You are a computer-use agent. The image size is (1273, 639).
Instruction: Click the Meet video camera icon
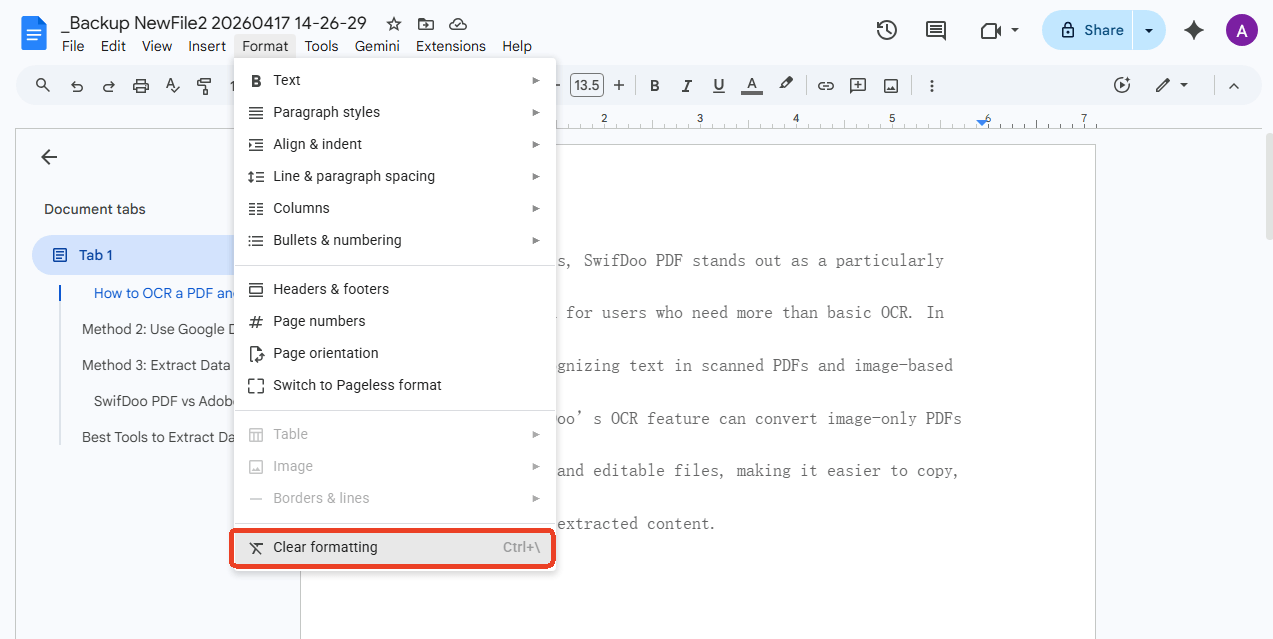pos(990,30)
